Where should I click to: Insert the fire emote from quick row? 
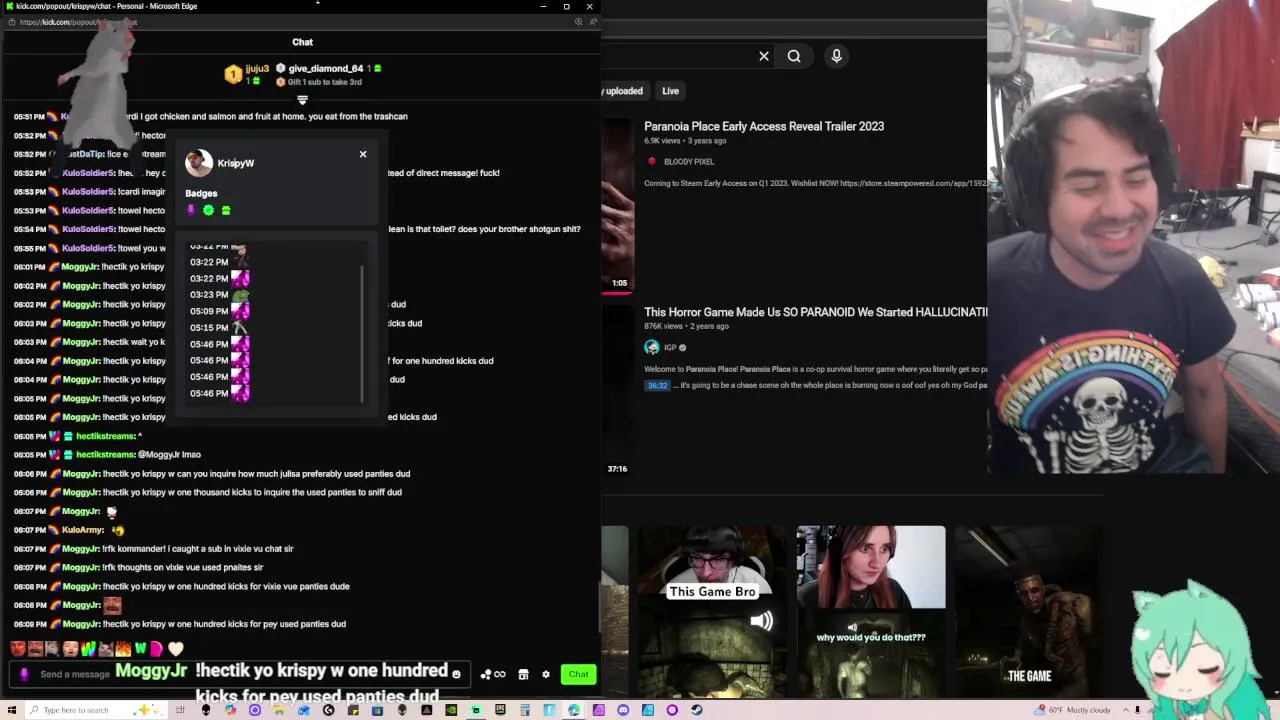click(x=123, y=649)
